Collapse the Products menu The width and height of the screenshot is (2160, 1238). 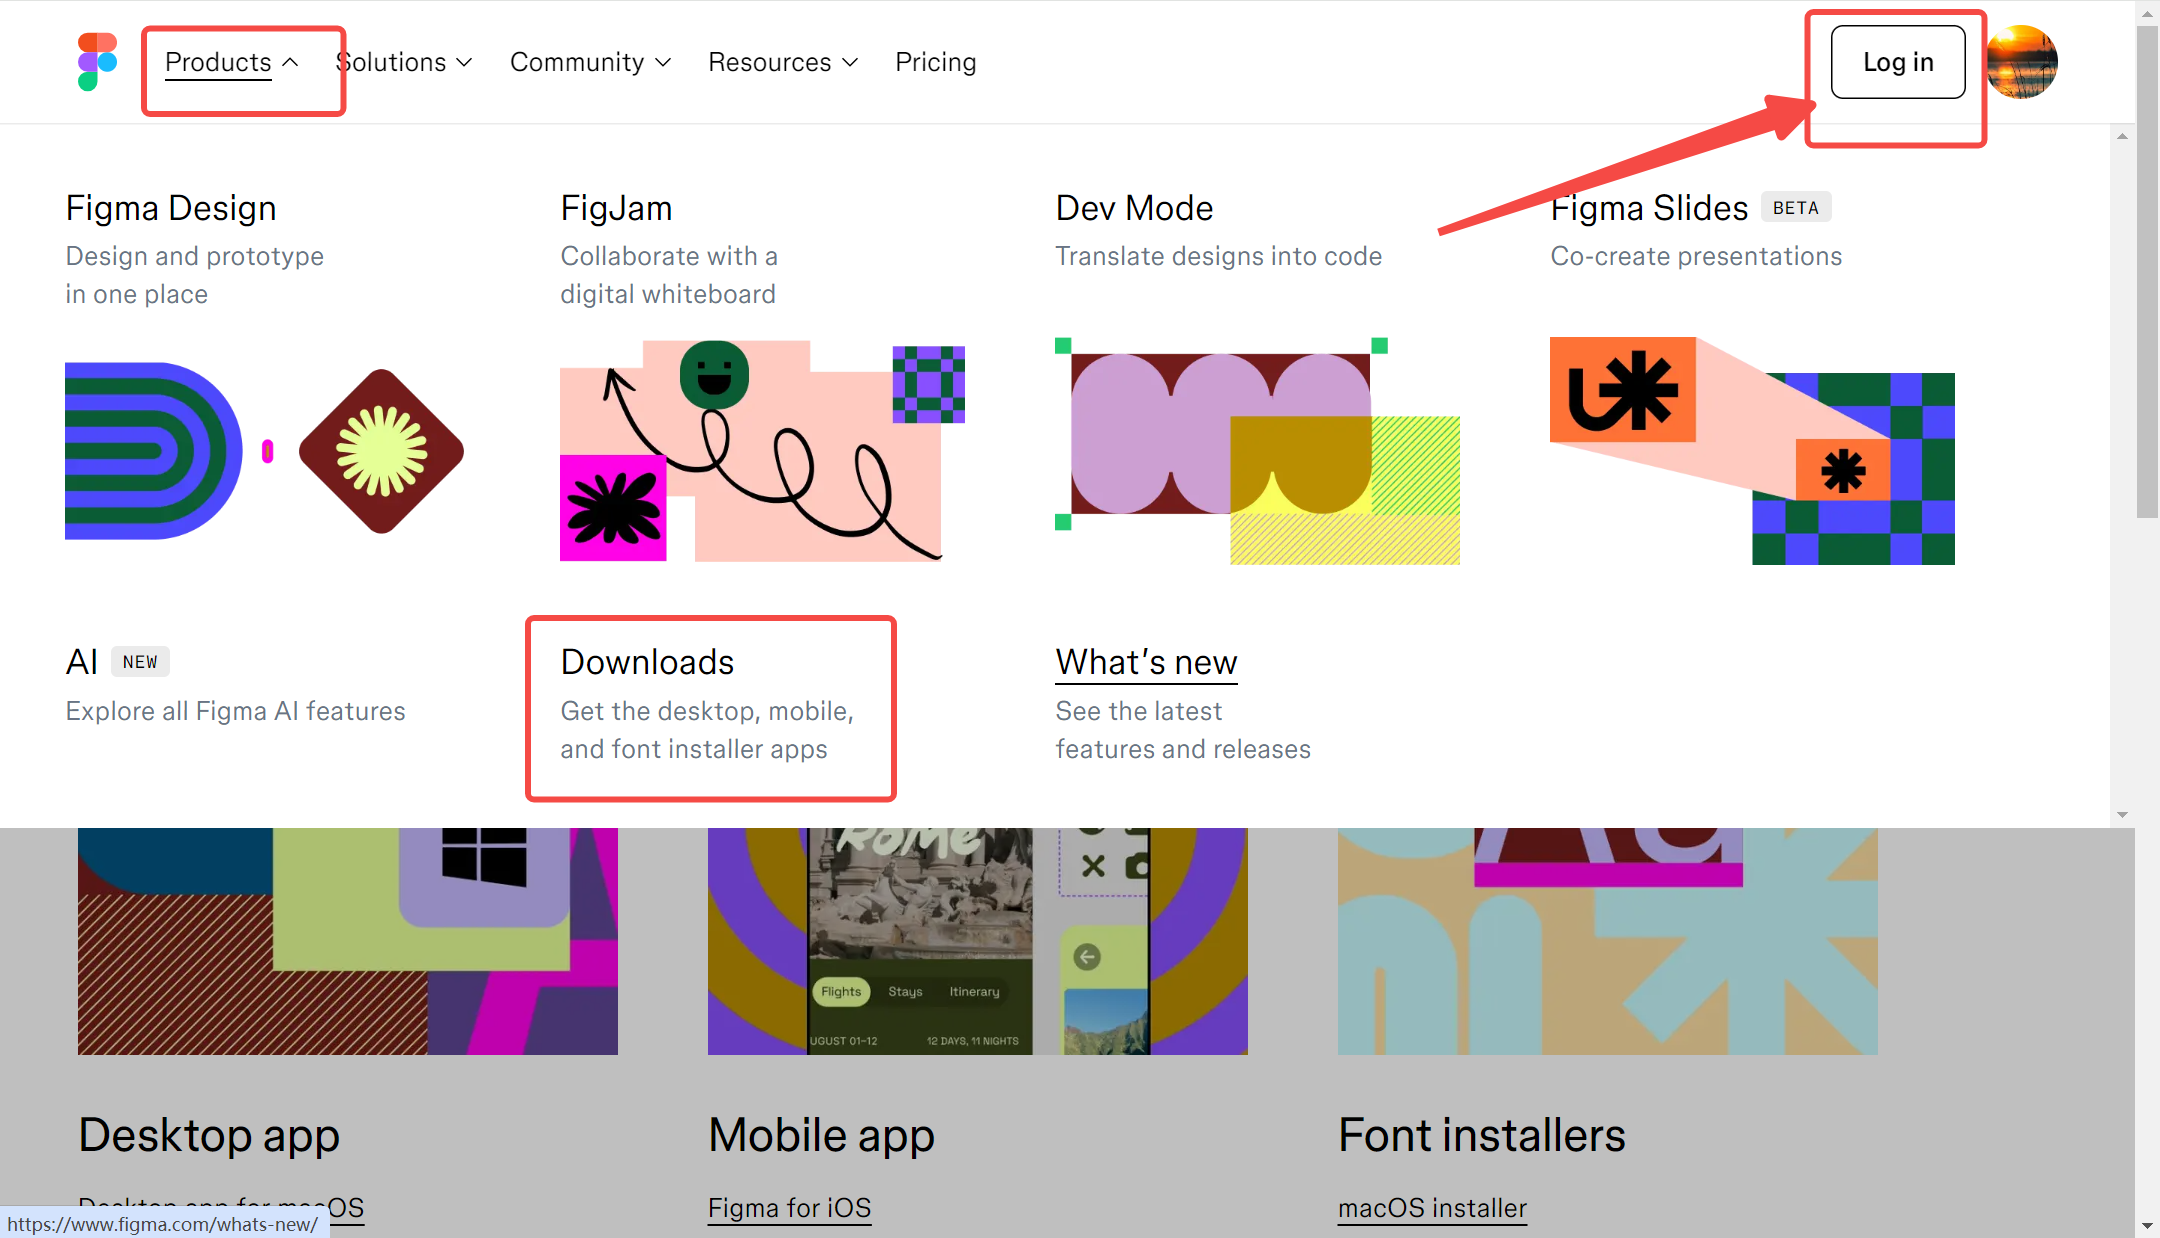(232, 62)
